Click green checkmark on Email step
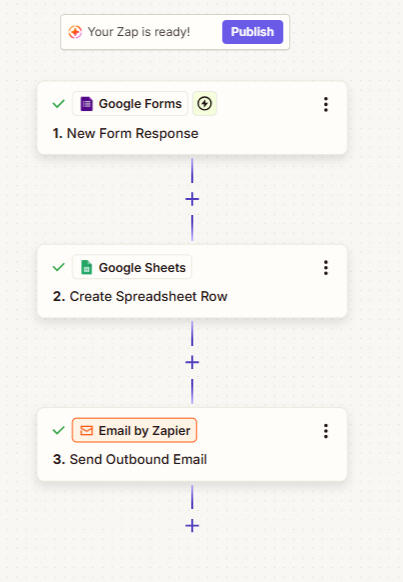 (x=59, y=431)
